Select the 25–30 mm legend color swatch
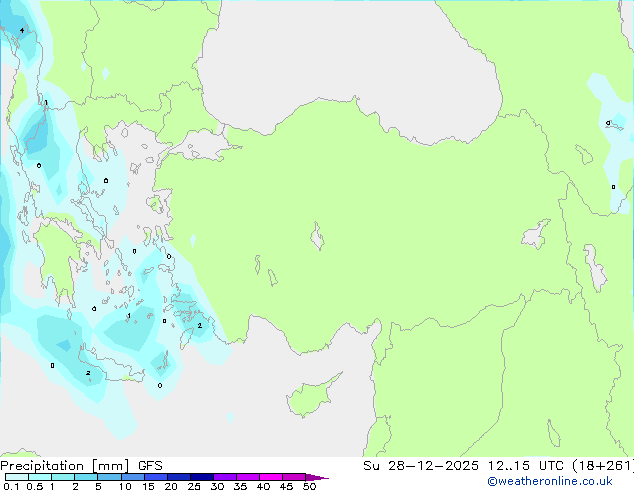 (202, 477)
